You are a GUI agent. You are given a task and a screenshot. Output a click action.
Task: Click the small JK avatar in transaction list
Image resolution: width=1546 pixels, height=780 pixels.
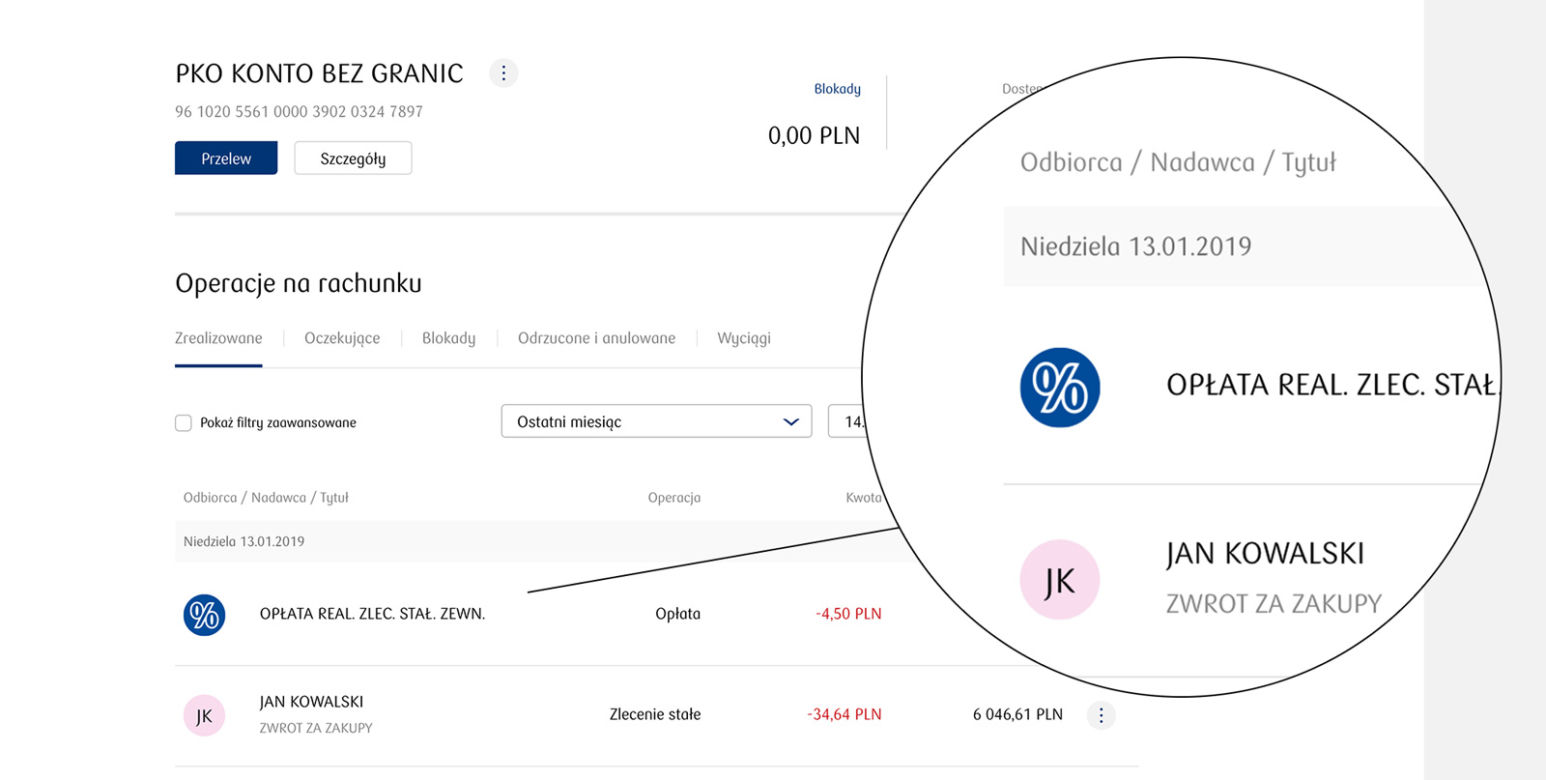[204, 715]
